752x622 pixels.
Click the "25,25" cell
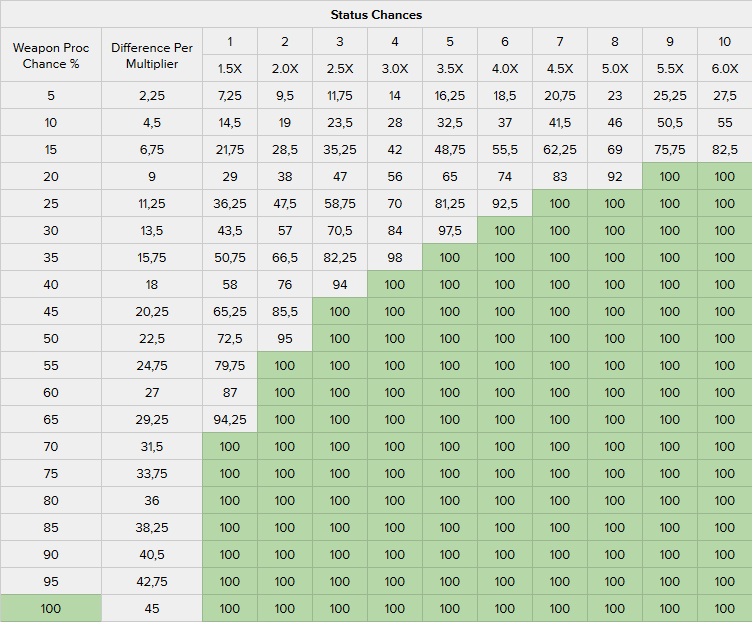(670, 96)
